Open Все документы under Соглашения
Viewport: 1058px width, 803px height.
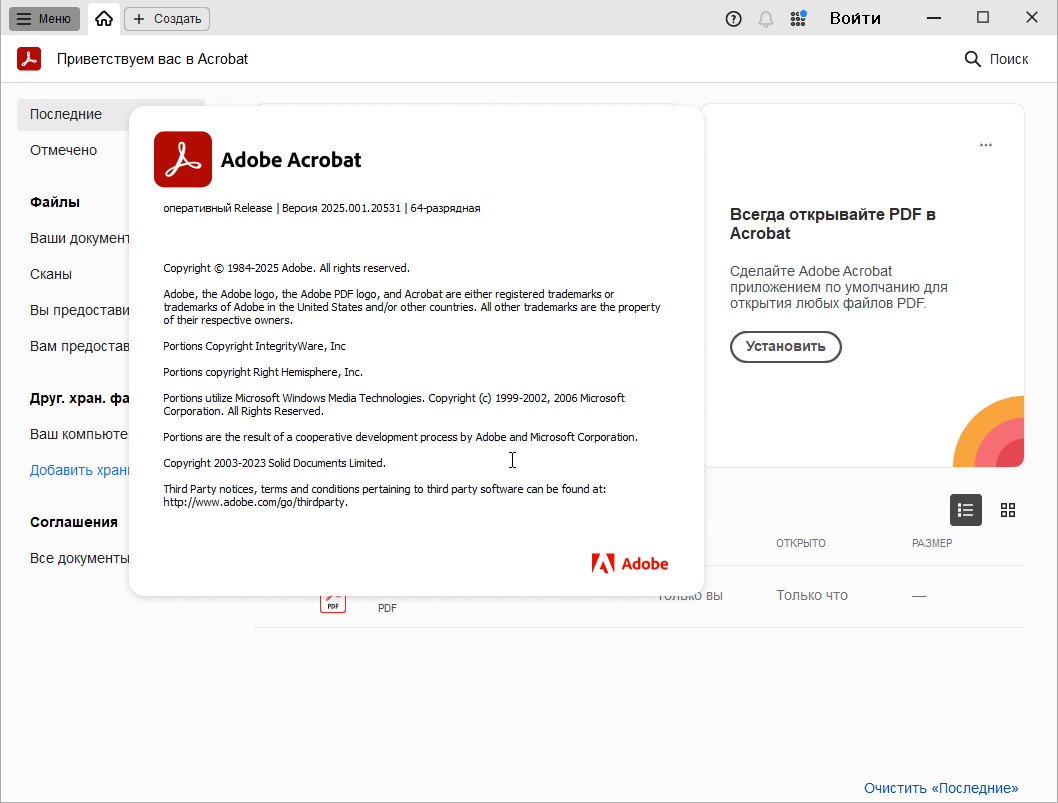80,559
